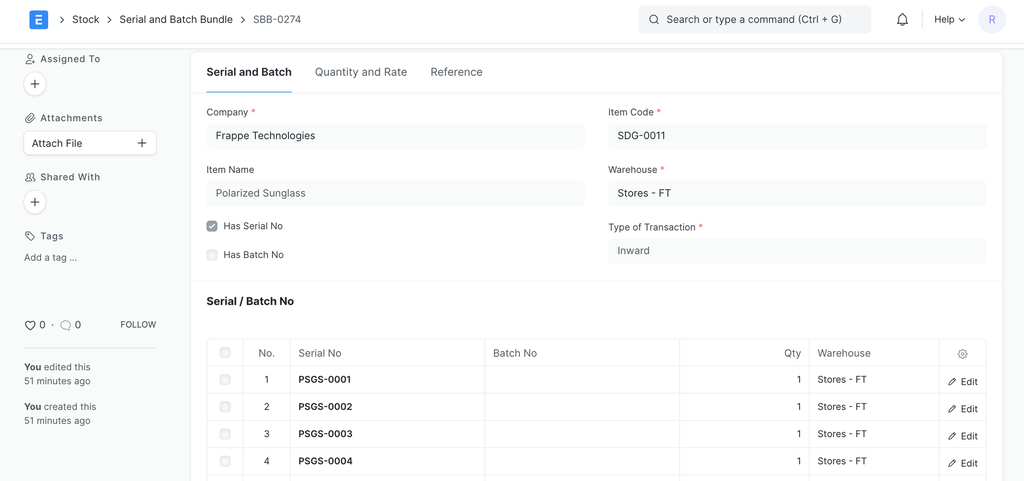Open the user avatar menu
This screenshot has height=481, width=1024.
(x=991, y=19)
